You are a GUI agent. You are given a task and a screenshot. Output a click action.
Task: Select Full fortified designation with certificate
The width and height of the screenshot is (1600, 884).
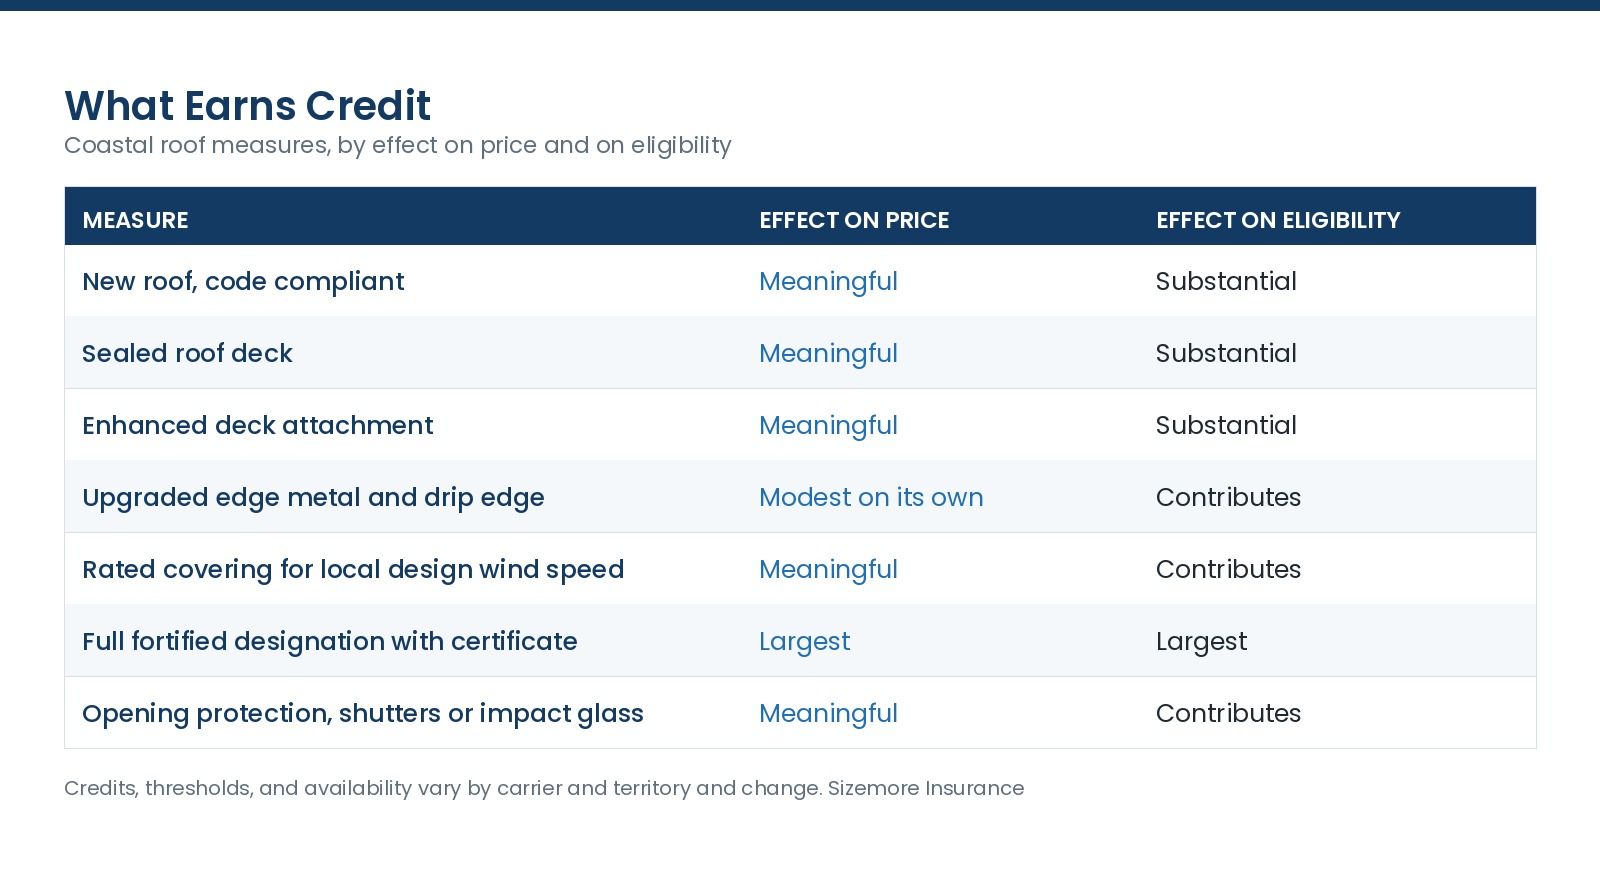330,641
